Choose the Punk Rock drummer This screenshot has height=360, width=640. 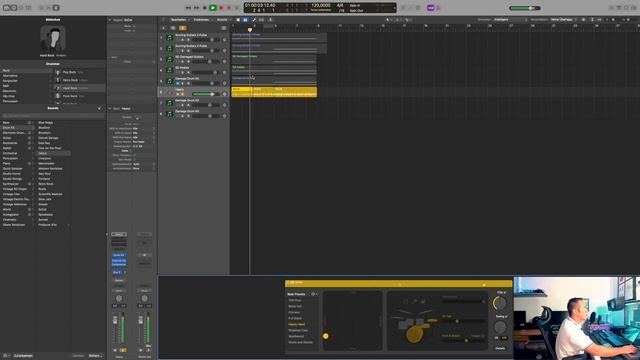pyautogui.click(x=80, y=96)
